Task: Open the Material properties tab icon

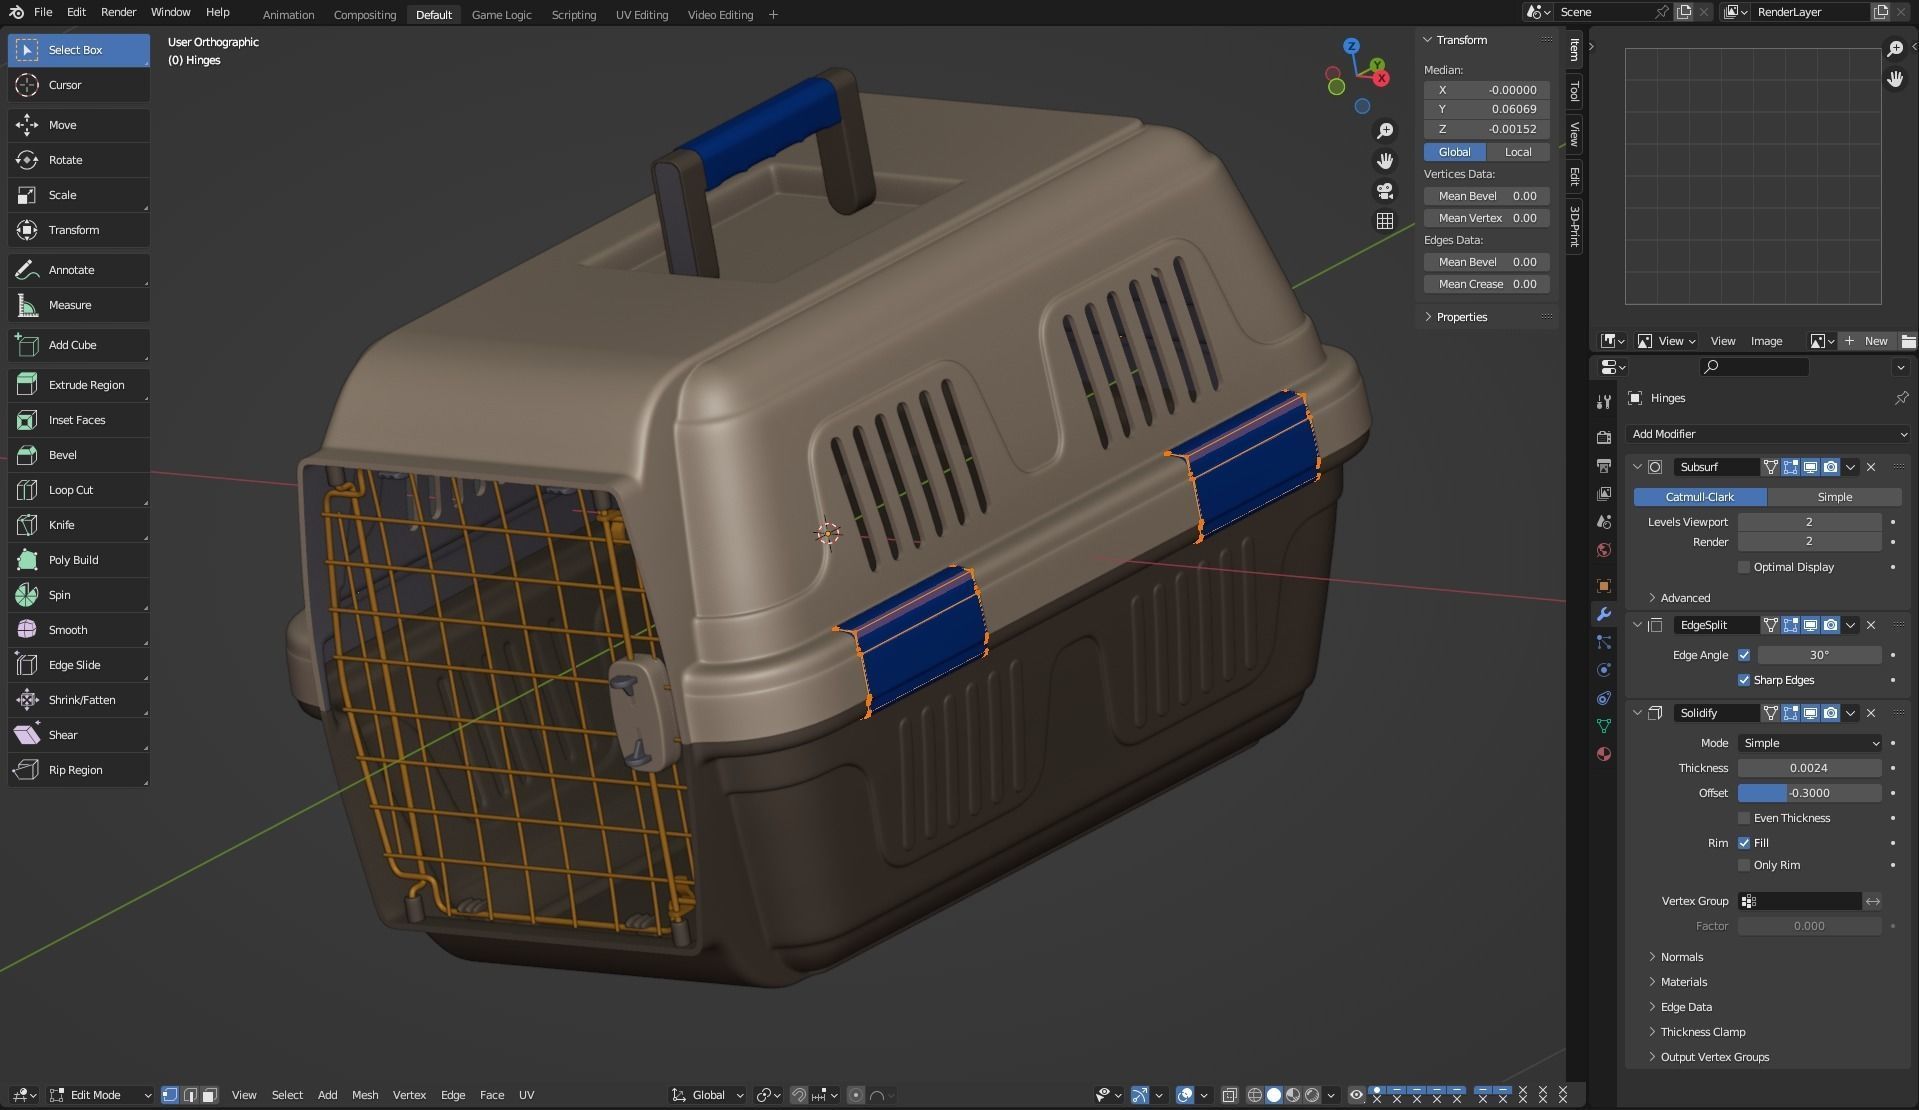Action: click(1604, 754)
